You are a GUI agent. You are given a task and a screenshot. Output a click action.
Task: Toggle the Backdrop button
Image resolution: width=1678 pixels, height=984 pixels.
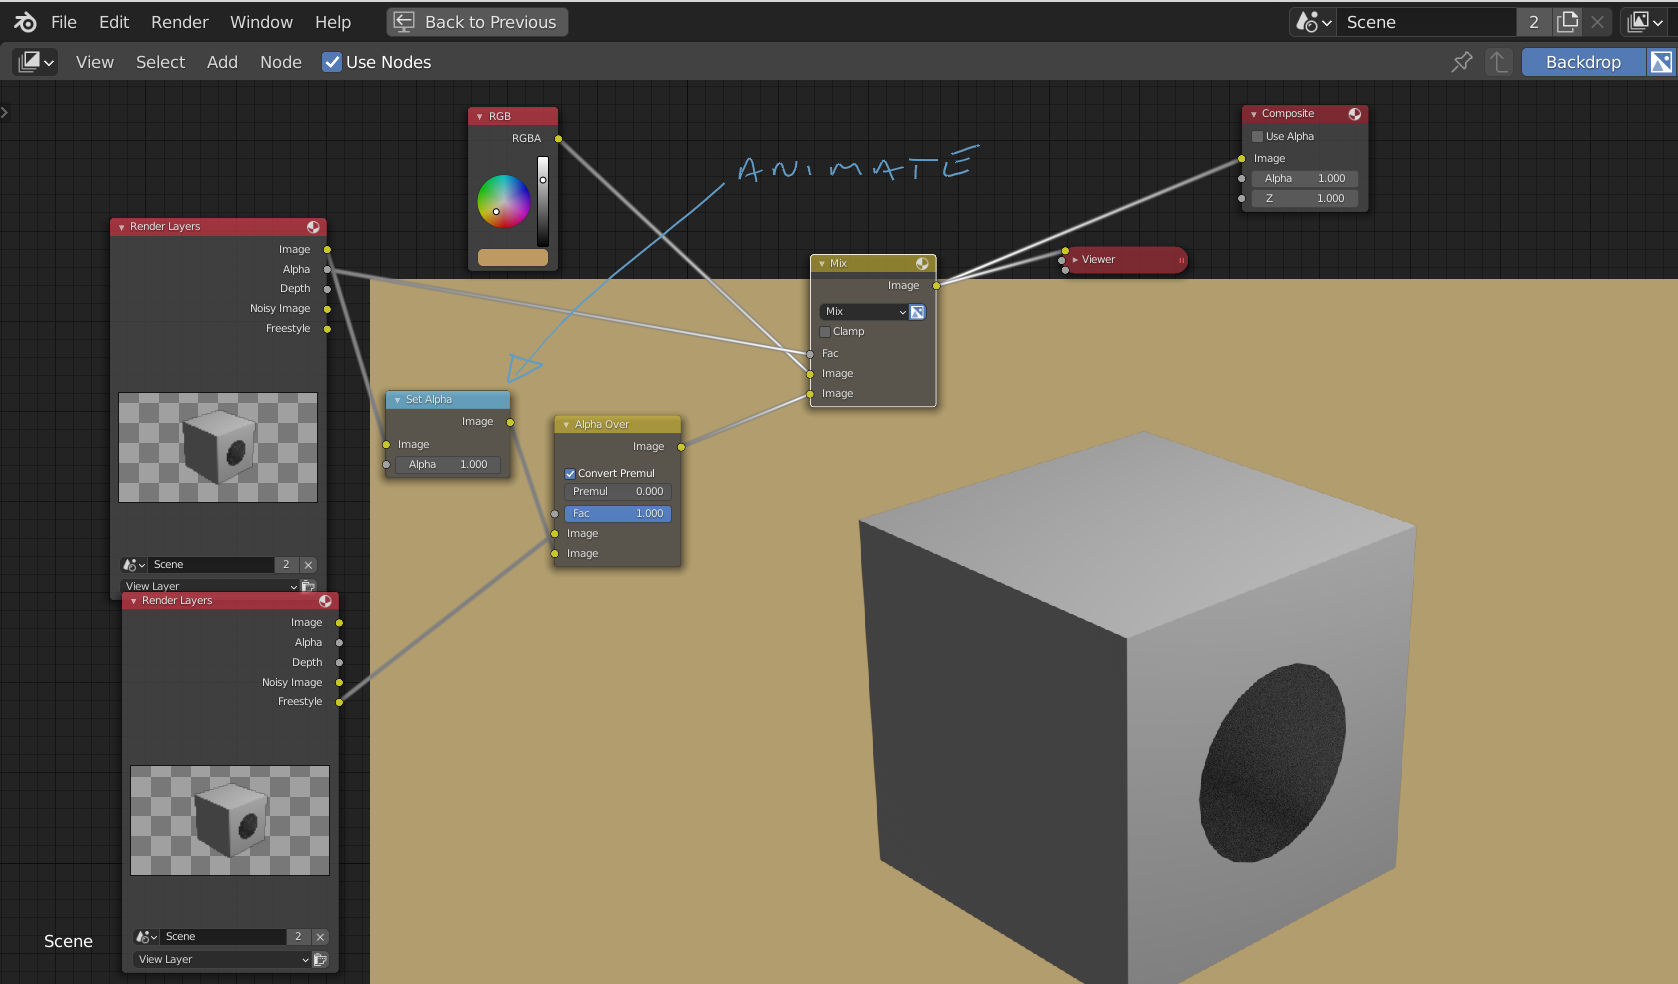(1583, 62)
